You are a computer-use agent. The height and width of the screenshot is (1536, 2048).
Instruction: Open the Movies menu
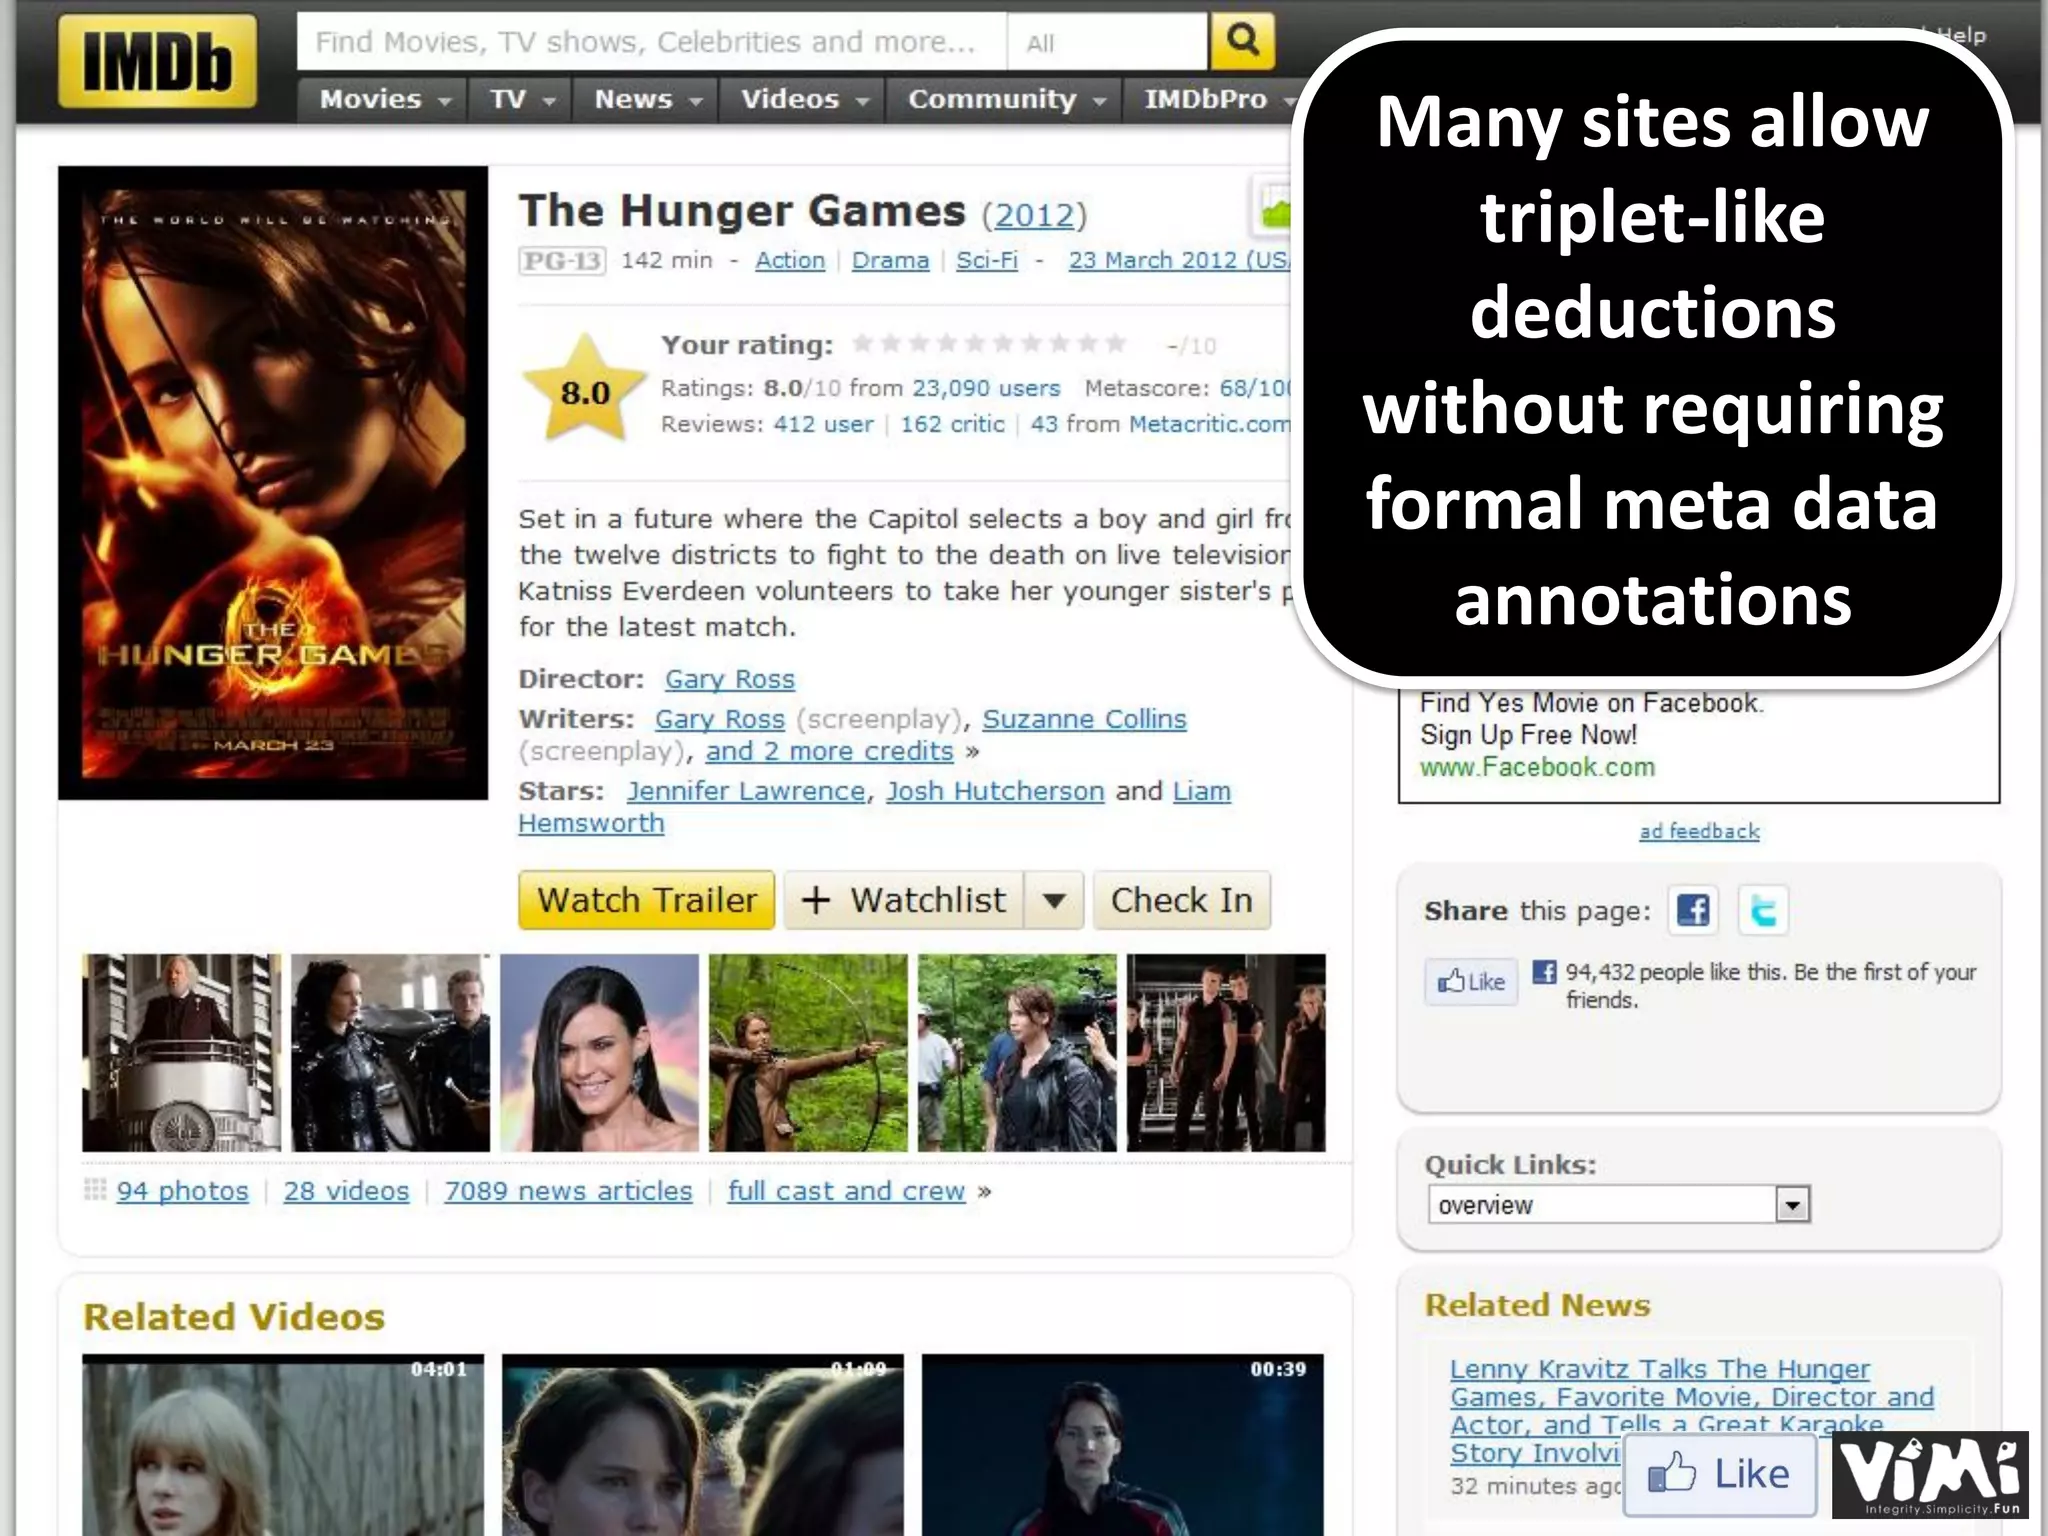[x=385, y=99]
